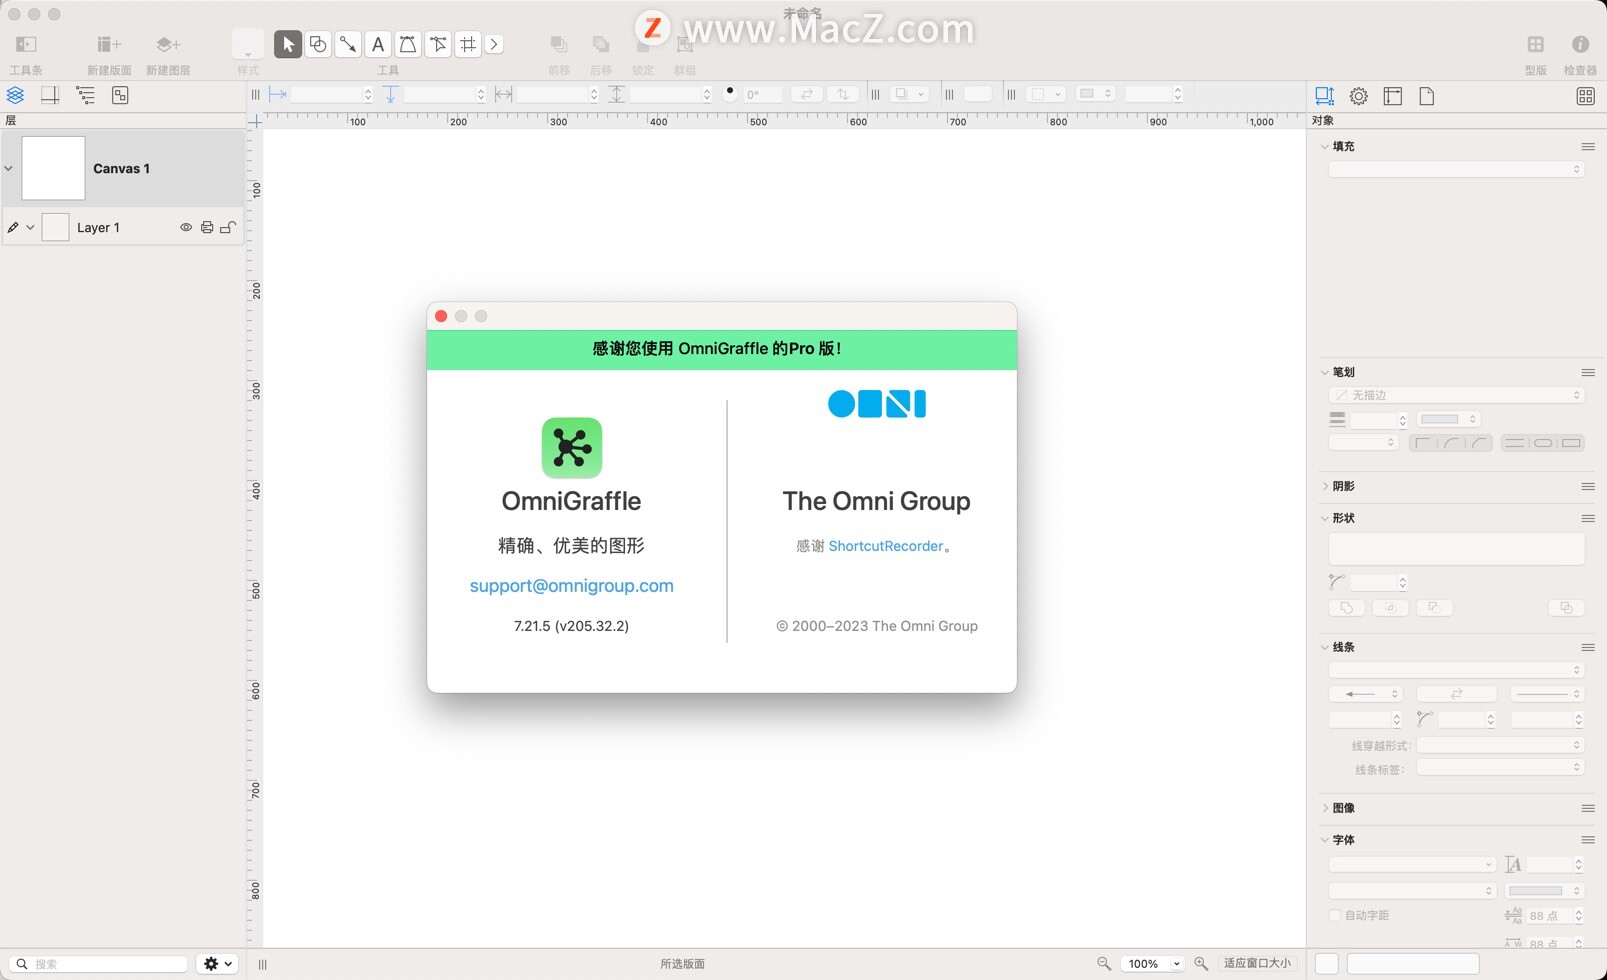
Task: Toggle Layer 1 visibility eye
Action: tap(186, 227)
